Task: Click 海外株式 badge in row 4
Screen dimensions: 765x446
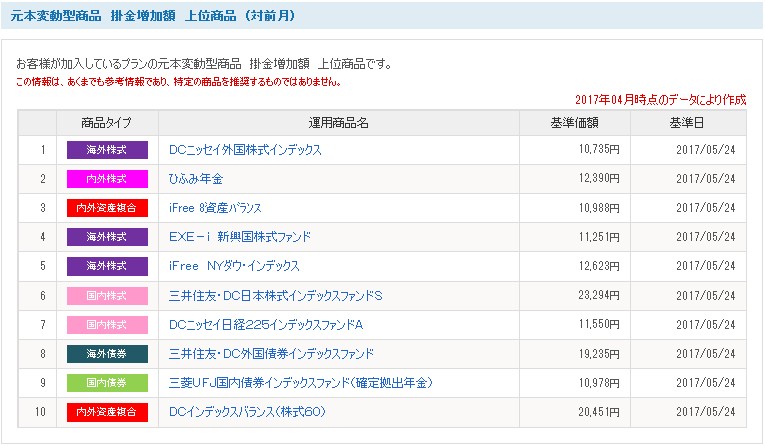Action: (x=107, y=237)
